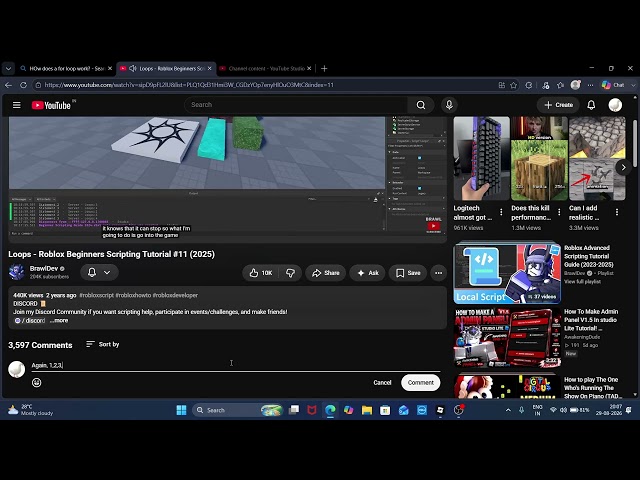
Task: Open BrawlDev channel avatar
Action: coord(17,272)
